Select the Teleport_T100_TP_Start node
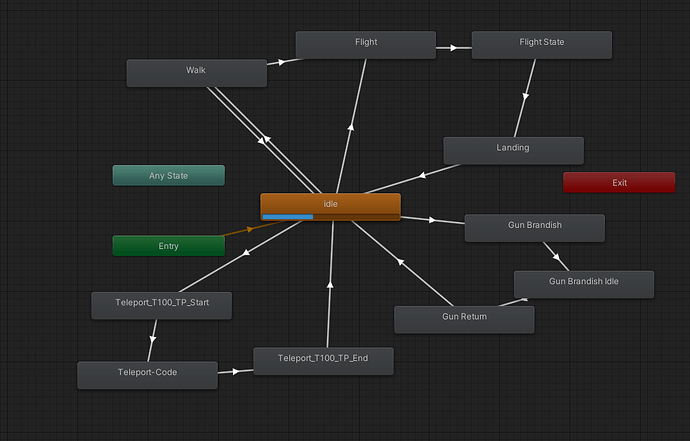Viewport: 690px width, 441px height. (161, 305)
